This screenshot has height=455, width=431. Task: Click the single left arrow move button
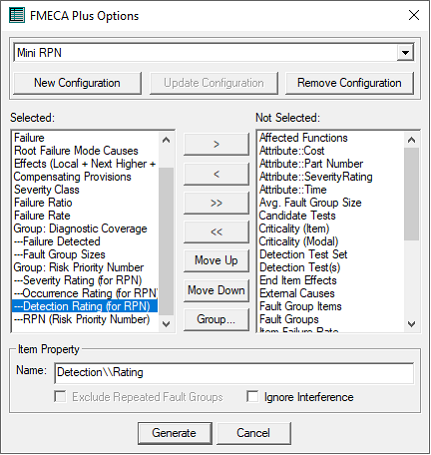point(216,174)
